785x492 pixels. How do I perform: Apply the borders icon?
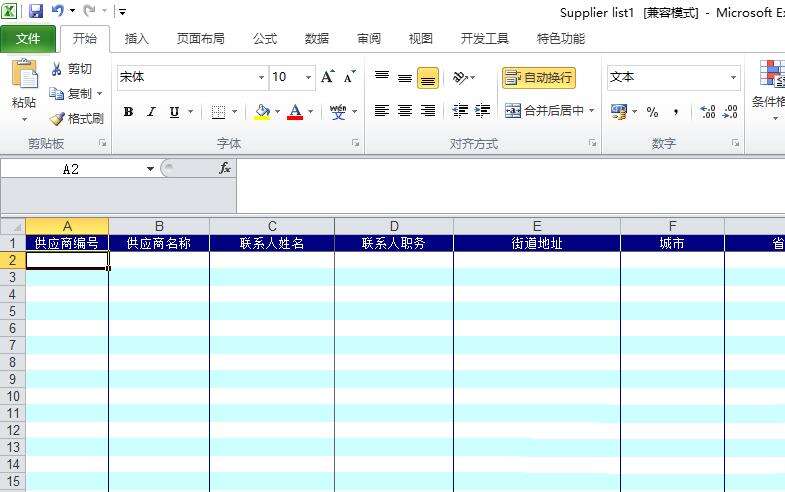pos(218,112)
